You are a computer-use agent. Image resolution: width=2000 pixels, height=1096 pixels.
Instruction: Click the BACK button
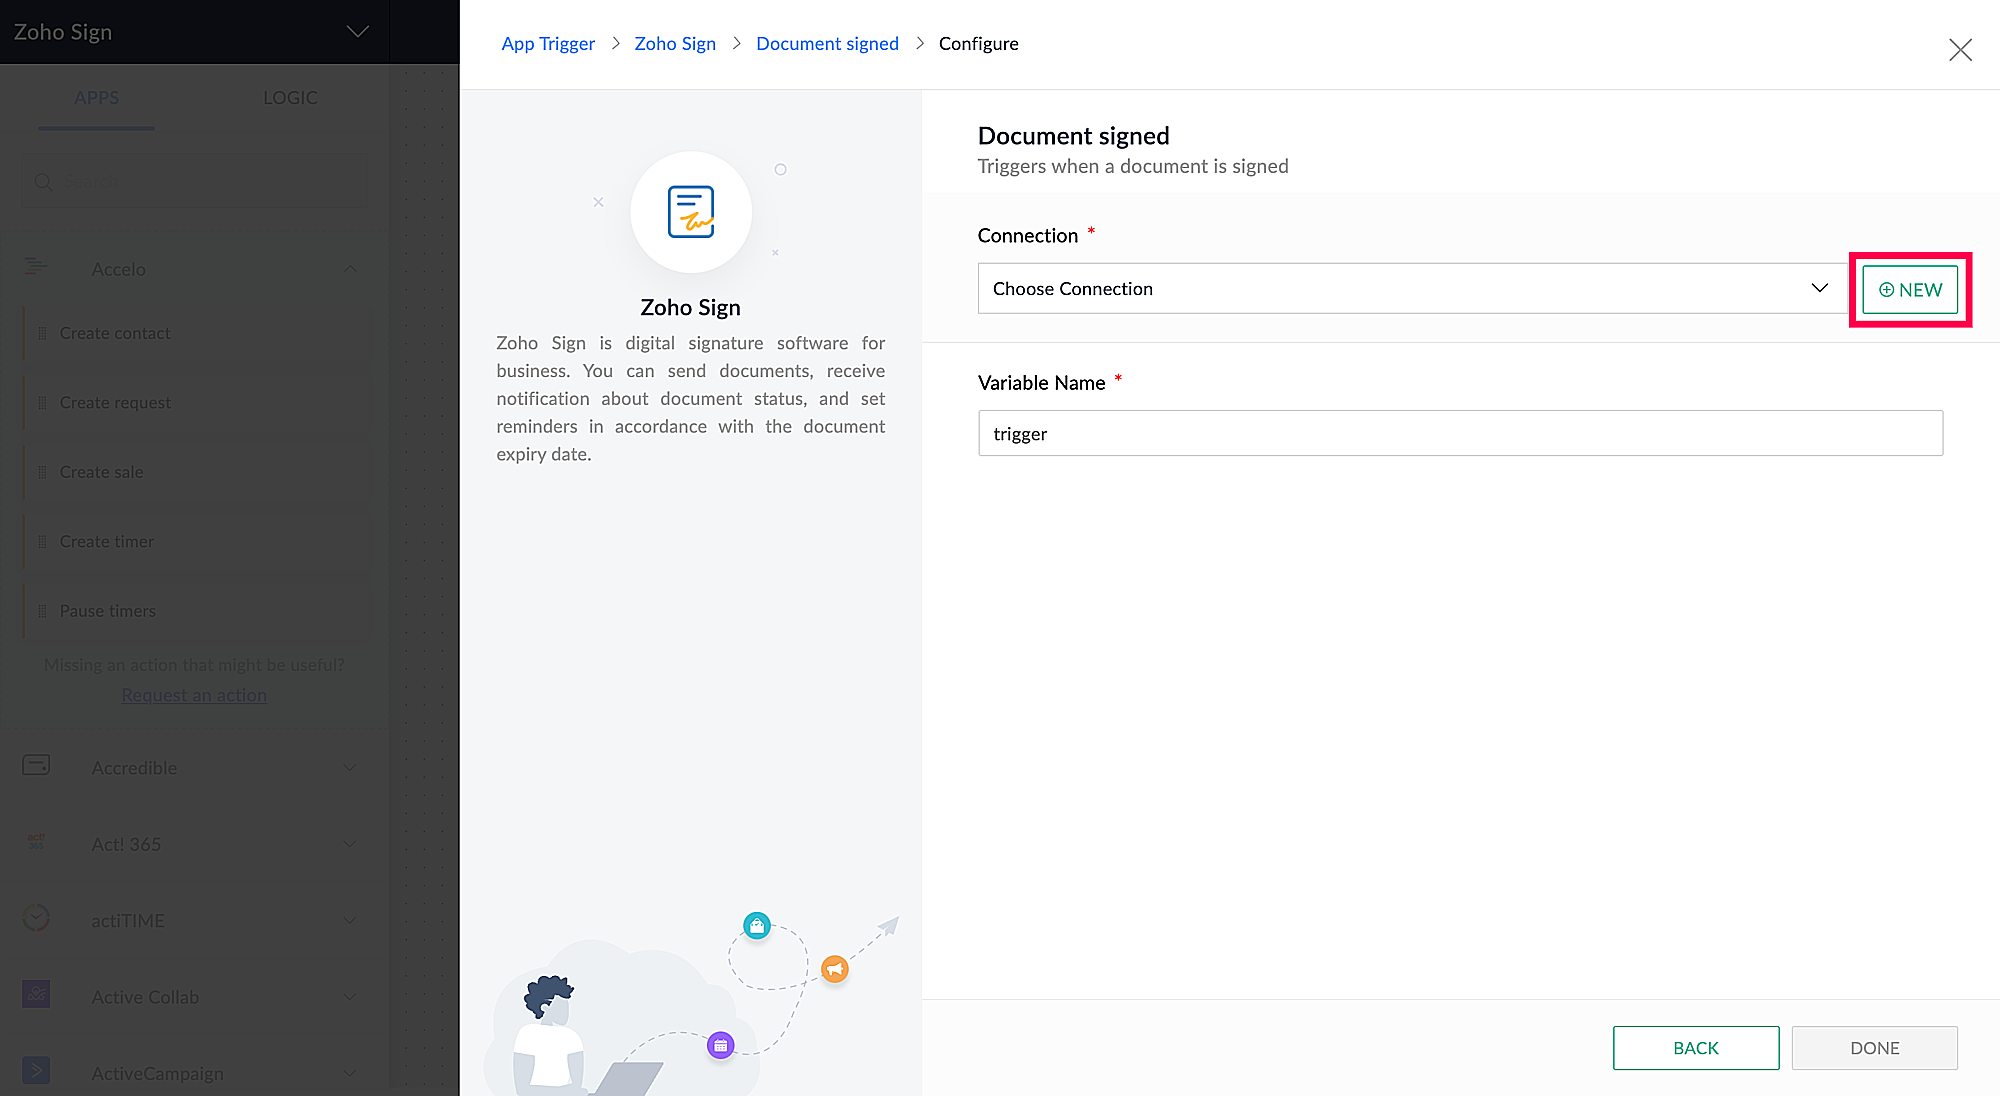pyautogui.click(x=1695, y=1048)
